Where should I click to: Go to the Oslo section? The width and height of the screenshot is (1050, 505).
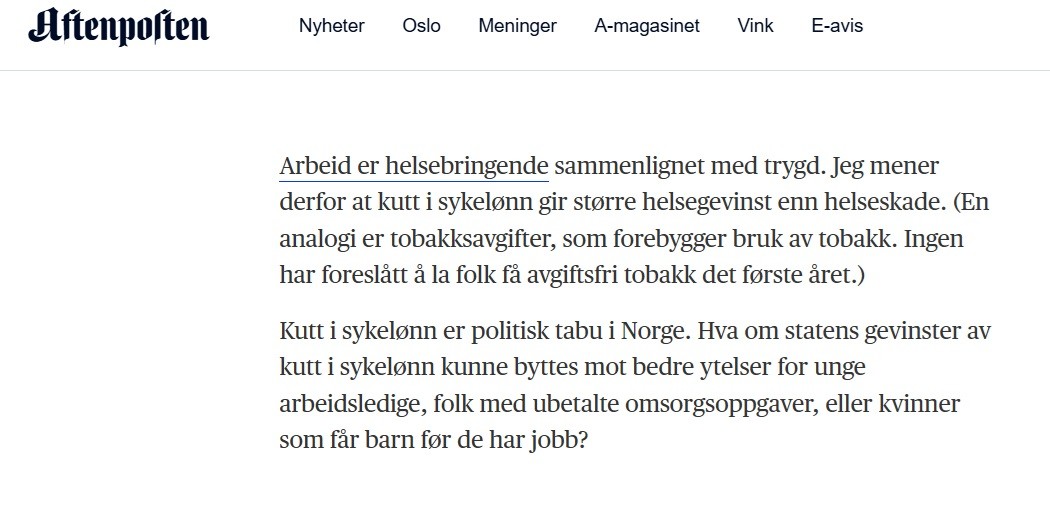(421, 26)
